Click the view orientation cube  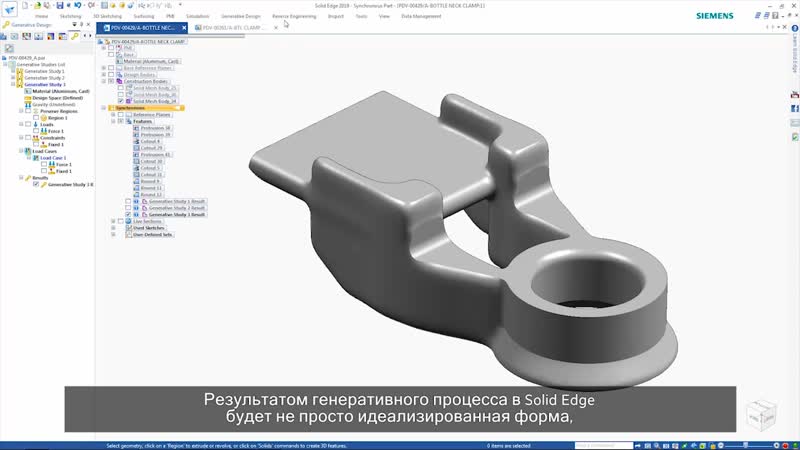[x=761, y=415]
